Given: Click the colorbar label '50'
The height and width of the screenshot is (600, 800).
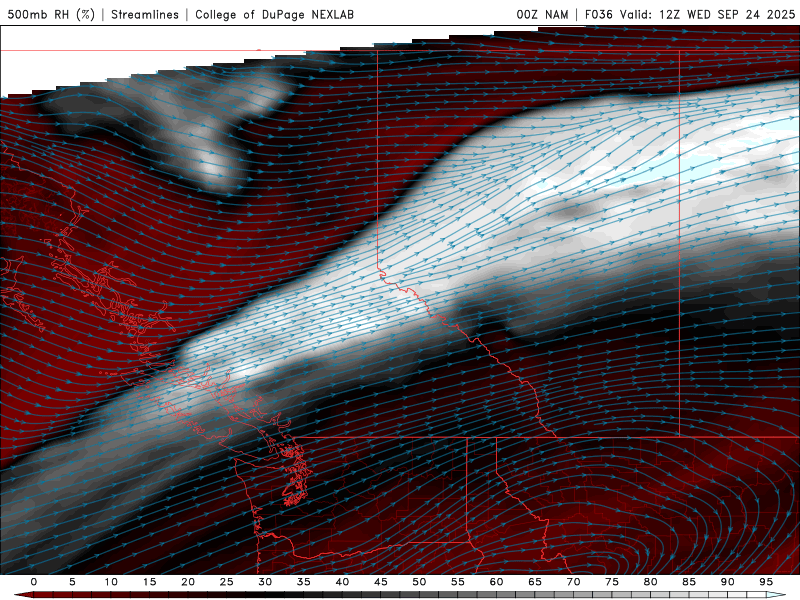Looking at the screenshot, I should (419, 582).
